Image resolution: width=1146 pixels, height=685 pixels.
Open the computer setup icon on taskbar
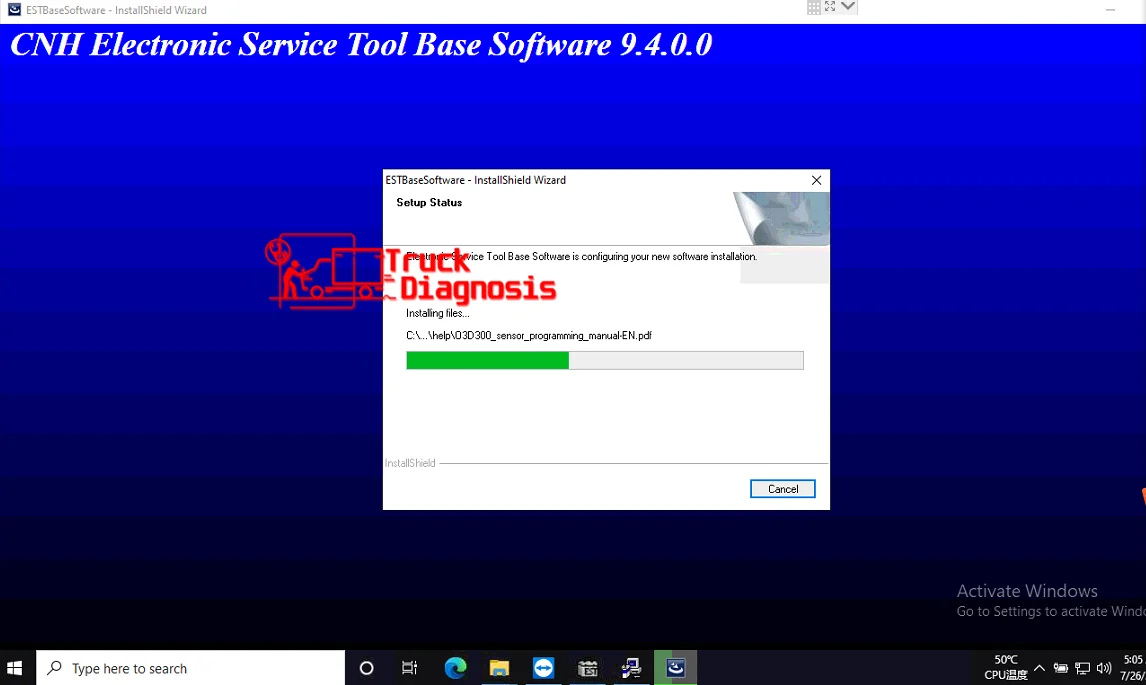pyautogui.click(x=631, y=667)
